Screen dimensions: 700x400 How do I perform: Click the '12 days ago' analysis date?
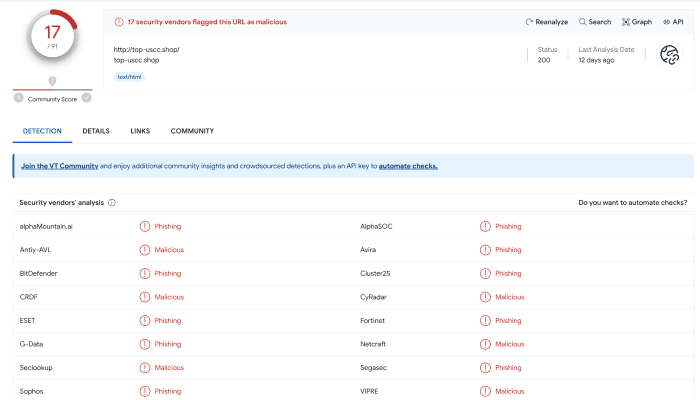click(596, 60)
